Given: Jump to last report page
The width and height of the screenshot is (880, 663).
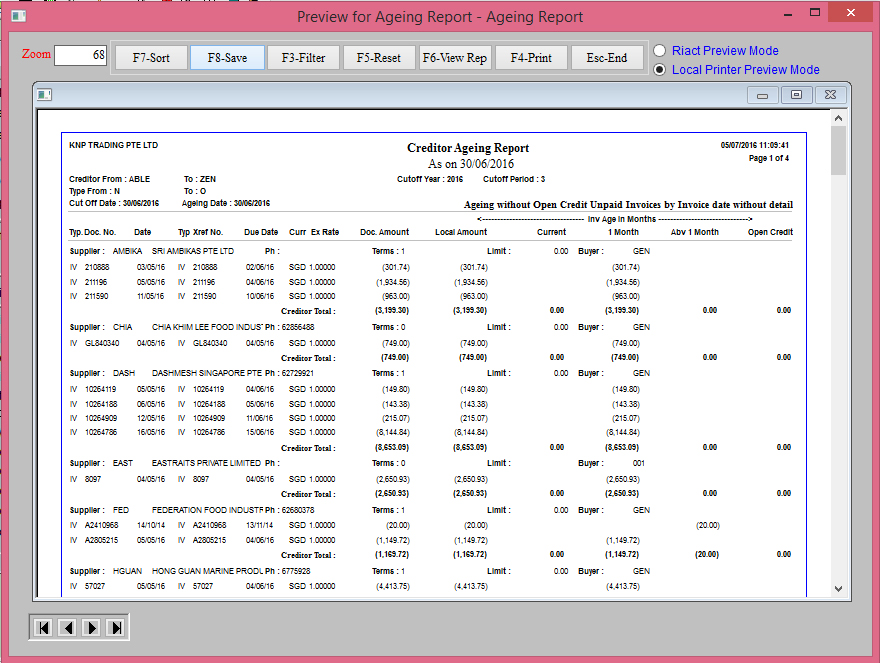Looking at the screenshot, I should click(116, 627).
